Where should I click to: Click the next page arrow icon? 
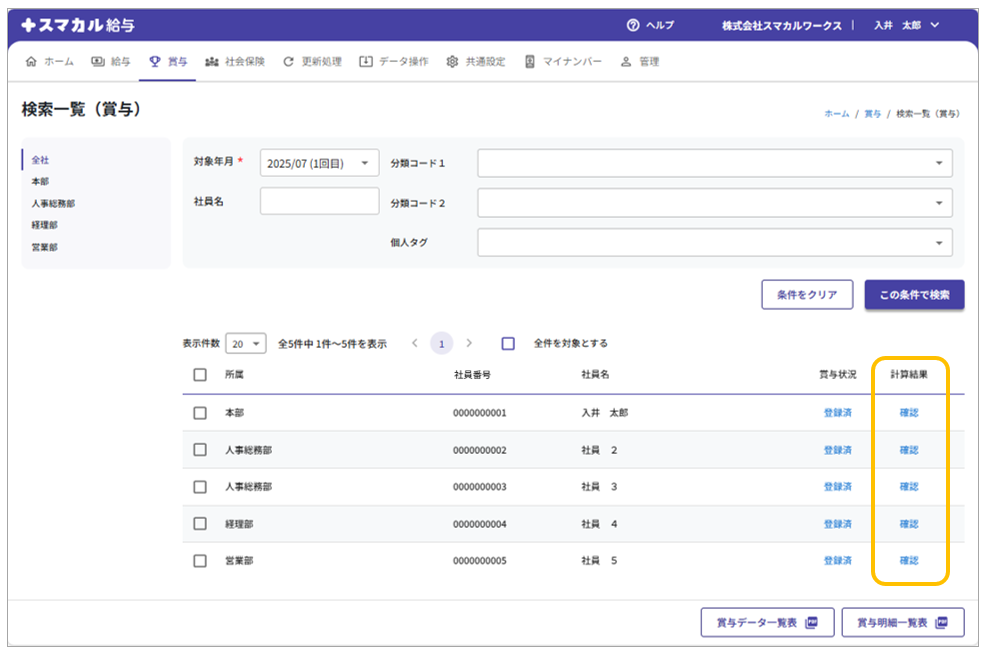pyautogui.click(x=469, y=343)
